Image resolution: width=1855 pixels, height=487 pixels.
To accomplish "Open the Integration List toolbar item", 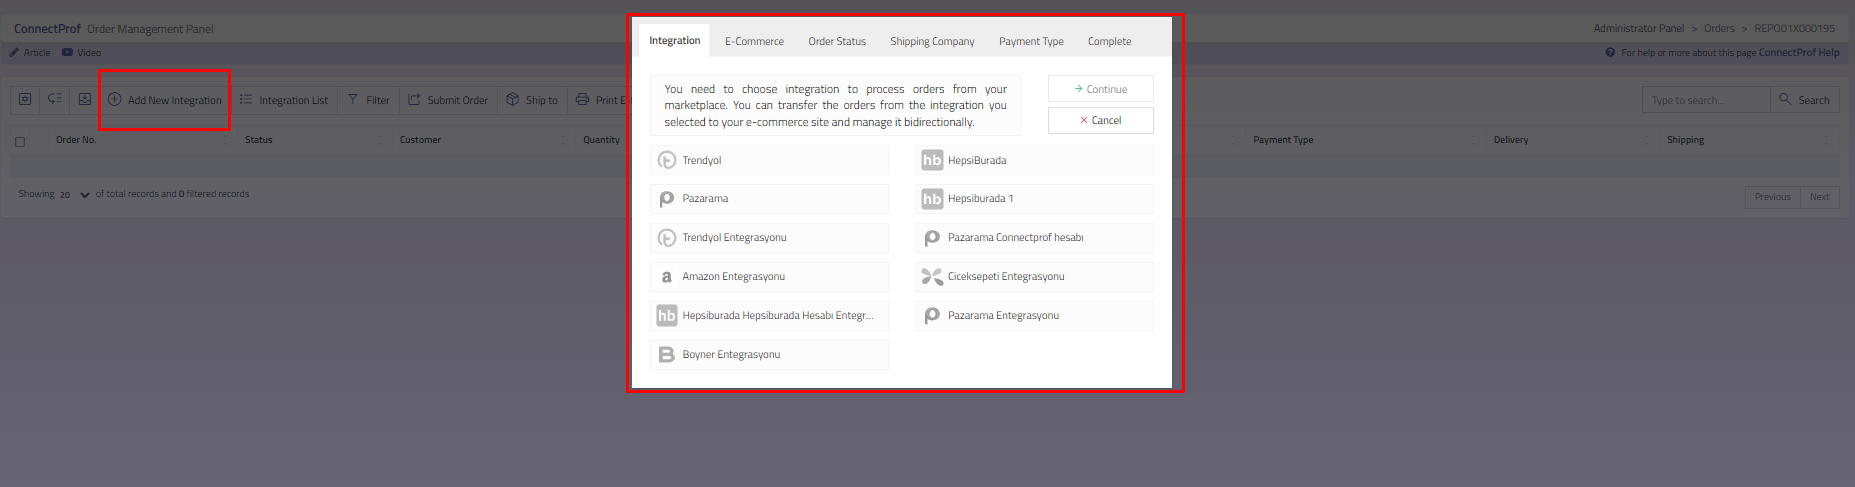I will (284, 100).
